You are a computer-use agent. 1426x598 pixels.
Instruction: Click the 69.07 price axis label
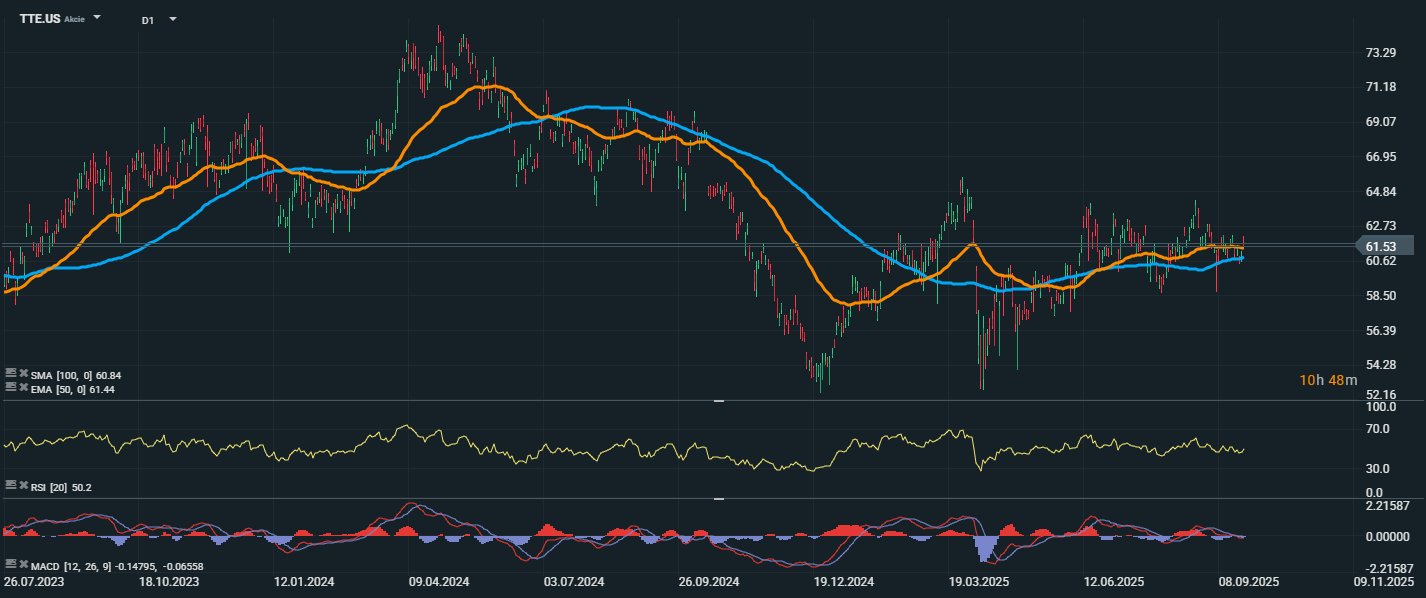coord(1380,122)
